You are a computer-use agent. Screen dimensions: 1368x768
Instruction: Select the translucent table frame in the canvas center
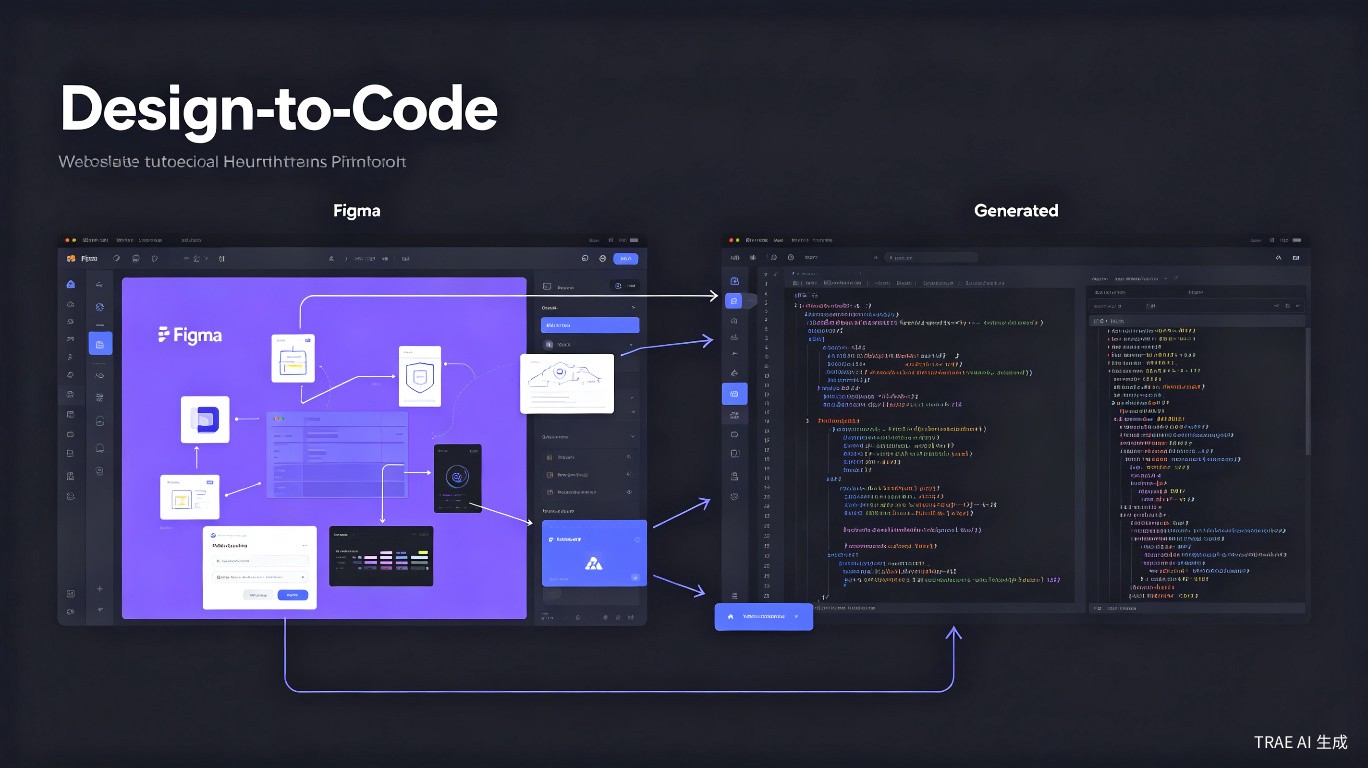tap(337, 455)
